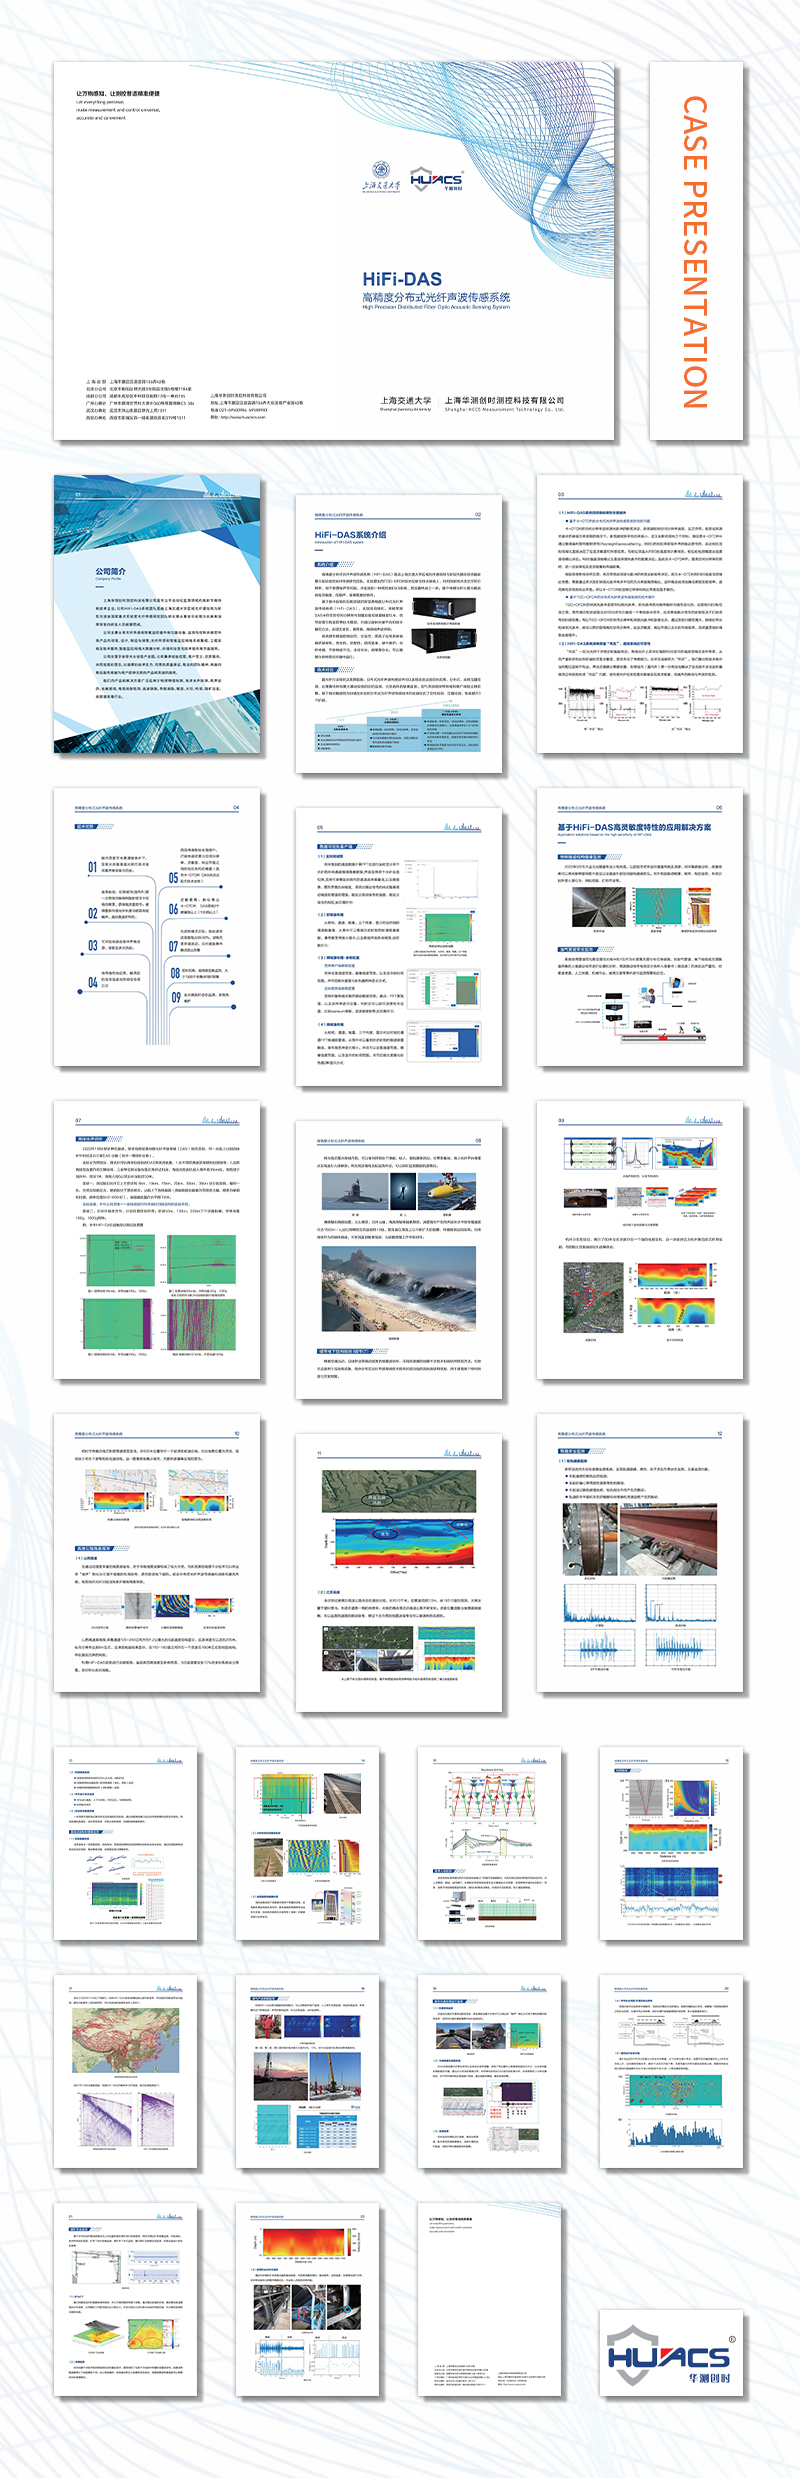Open page 17 with the China map
800x2478 pixels.
coord(126,2072)
